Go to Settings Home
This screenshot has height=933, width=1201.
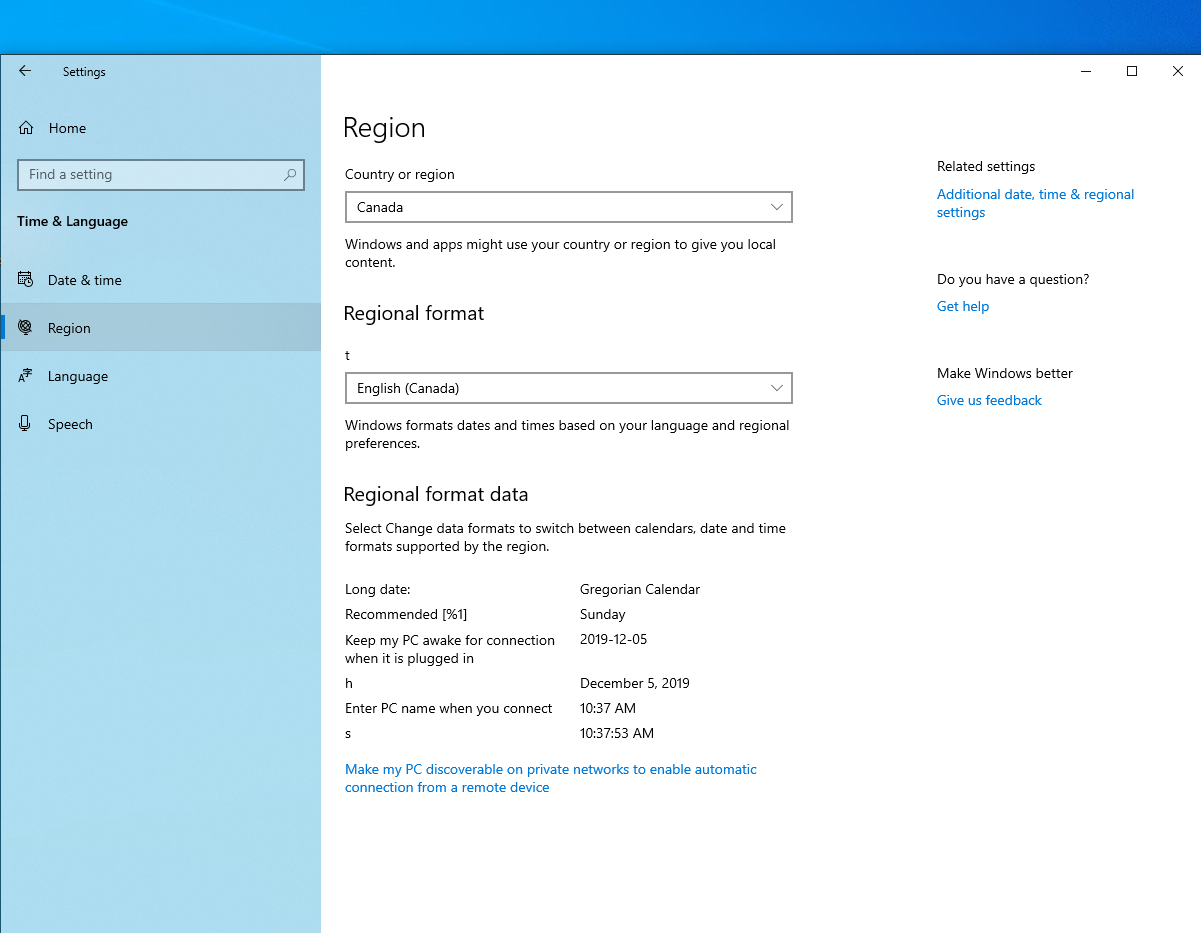click(161, 128)
